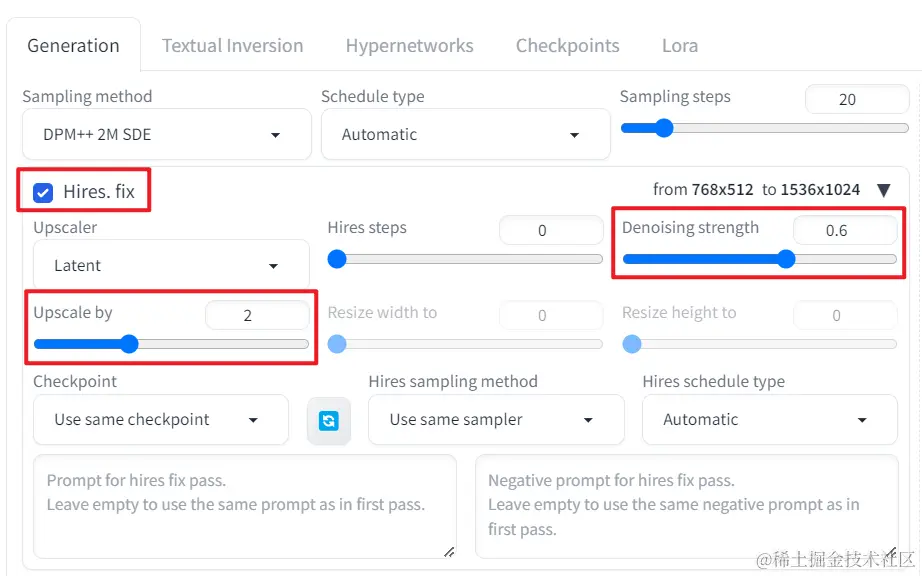
Task: Click the Hires steps number field
Action: [551, 230]
